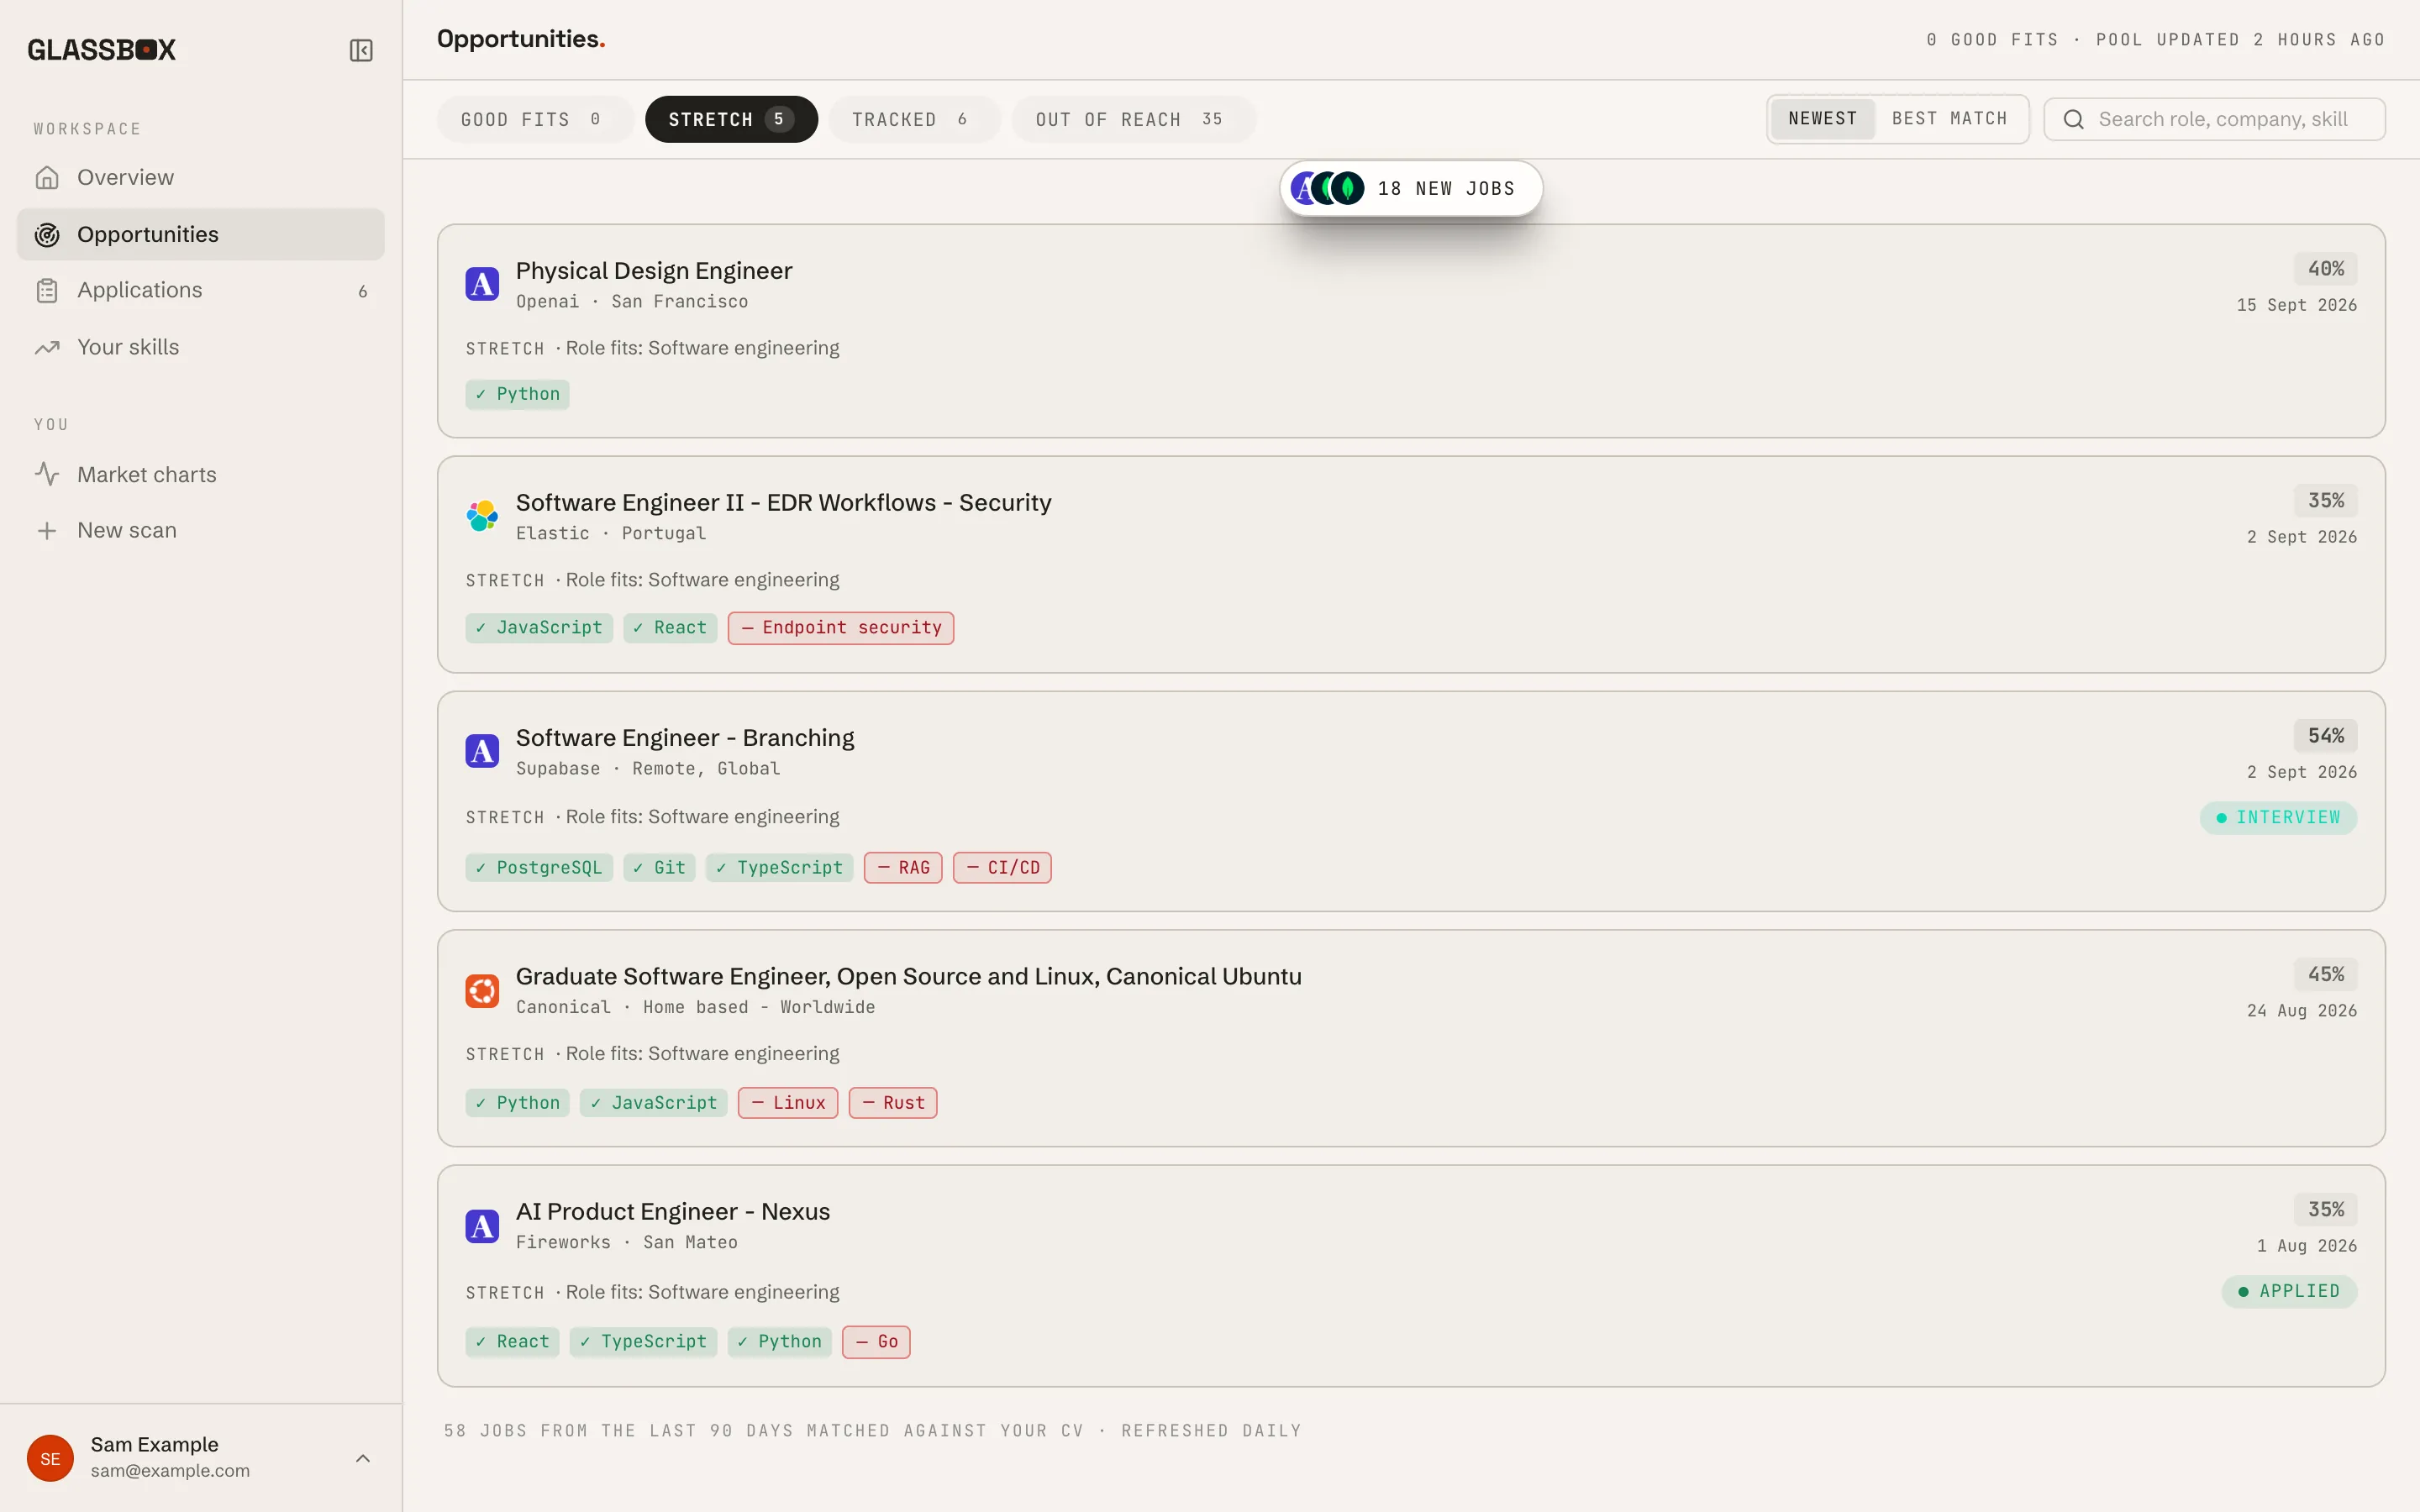Click the Rust missing skill tag
The width and height of the screenshot is (2420, 1512).
(x=892, y=1102)
